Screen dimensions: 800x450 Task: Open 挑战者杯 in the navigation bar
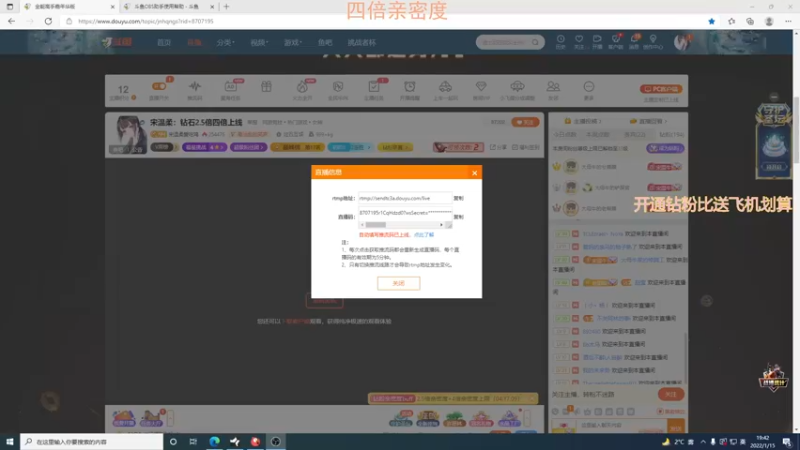pyautogui.click(x=361, y=42)
